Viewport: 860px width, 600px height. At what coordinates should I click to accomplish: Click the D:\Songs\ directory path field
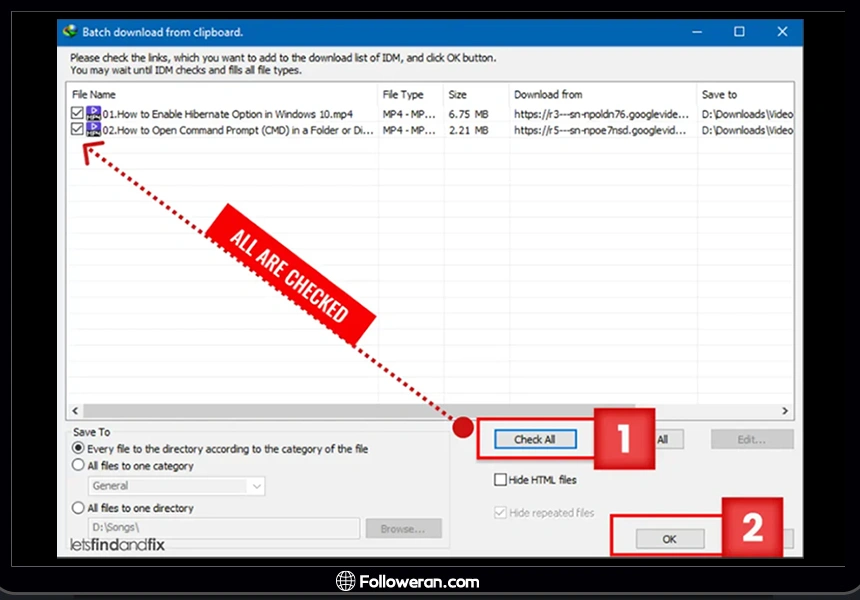[x=223, y=528]
